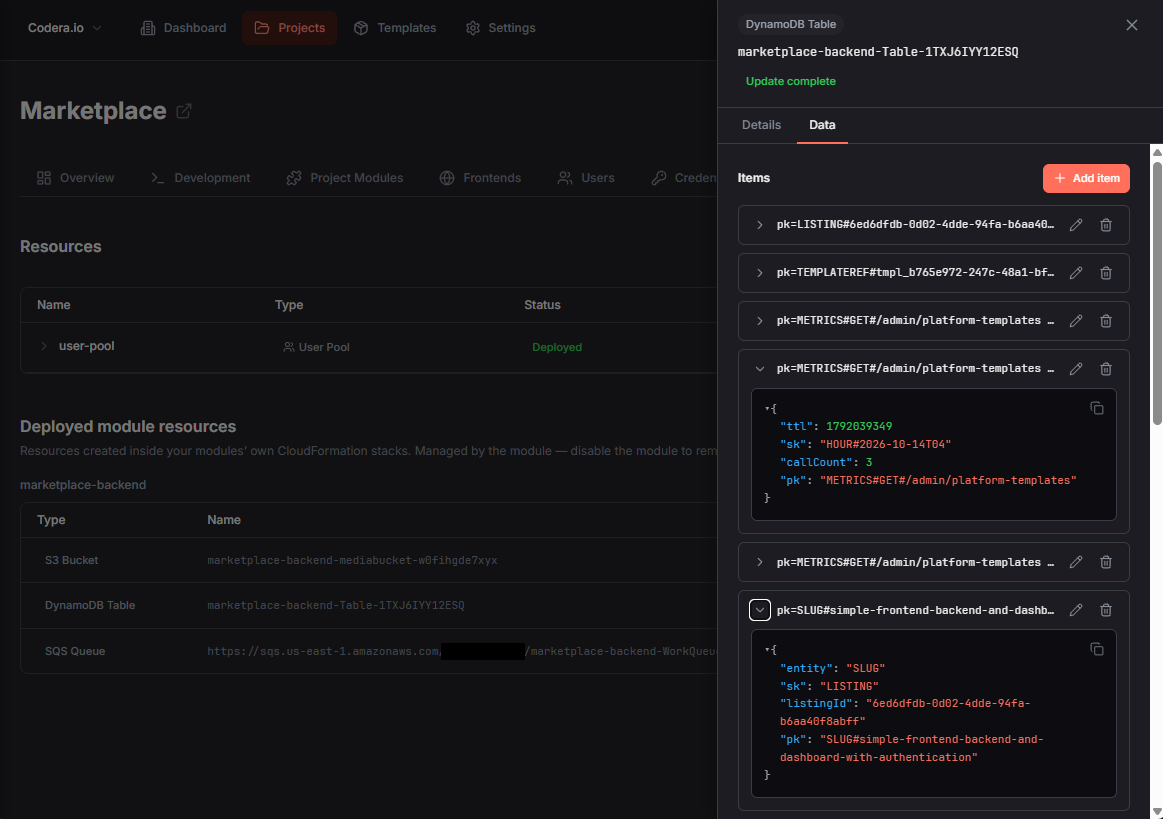Screen dimensions: 1163x819
Task: Click marketplace-backend-Table-1TXJ6IYY12ESQ in resources table
Action: pyautogui.click(x=335, y=605)
